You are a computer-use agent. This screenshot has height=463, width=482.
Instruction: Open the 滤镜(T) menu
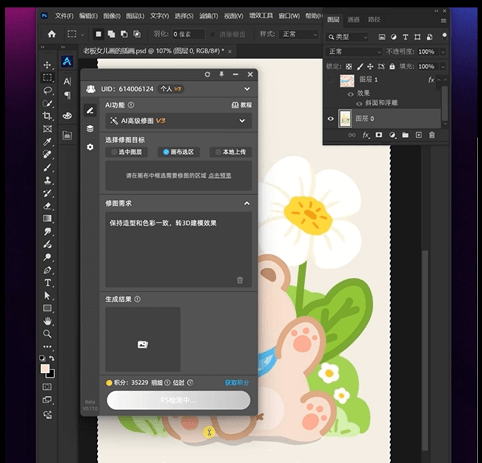click(x=208, y=16)
